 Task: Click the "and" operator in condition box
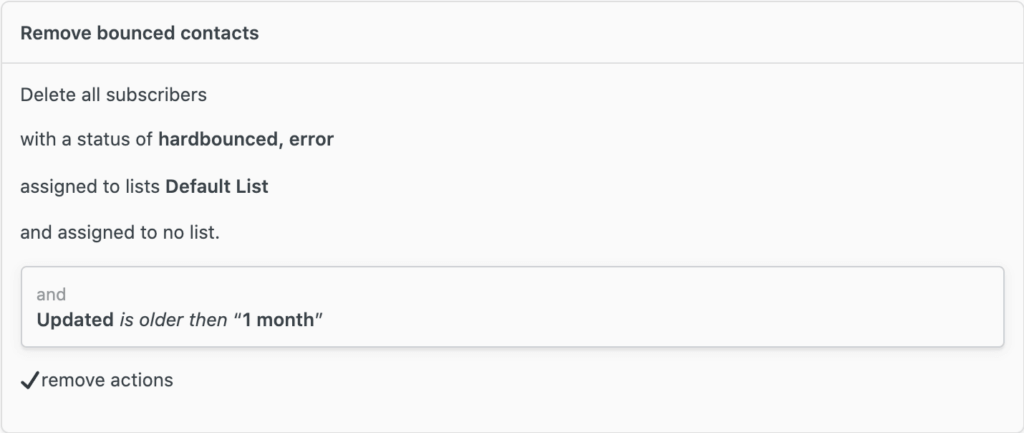50,295
